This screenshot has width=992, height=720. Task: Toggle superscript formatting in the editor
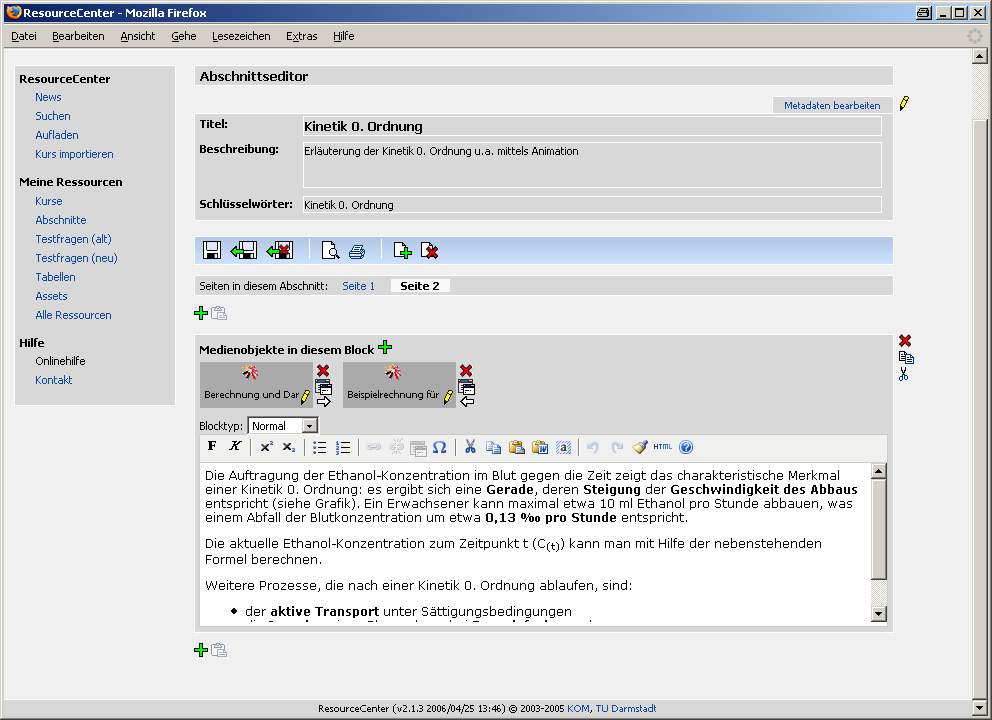[x=266, y=447]
